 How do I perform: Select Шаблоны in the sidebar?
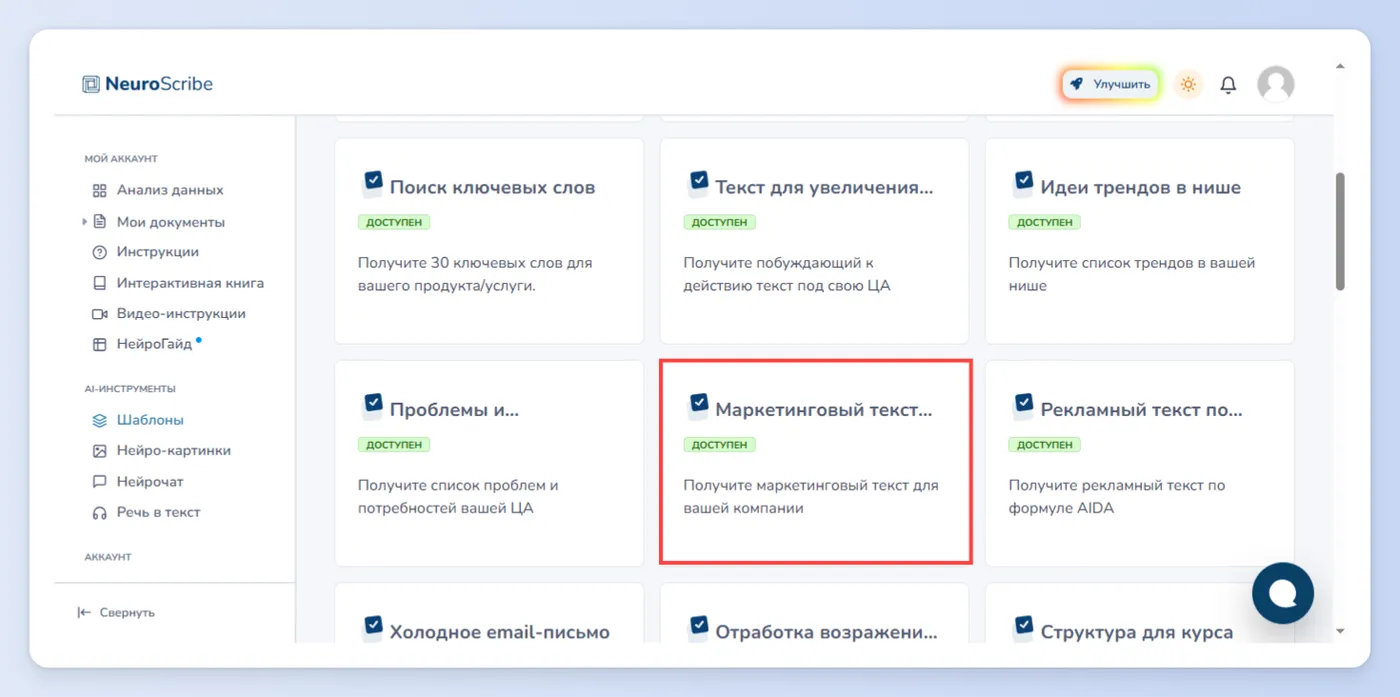[150, 420]
